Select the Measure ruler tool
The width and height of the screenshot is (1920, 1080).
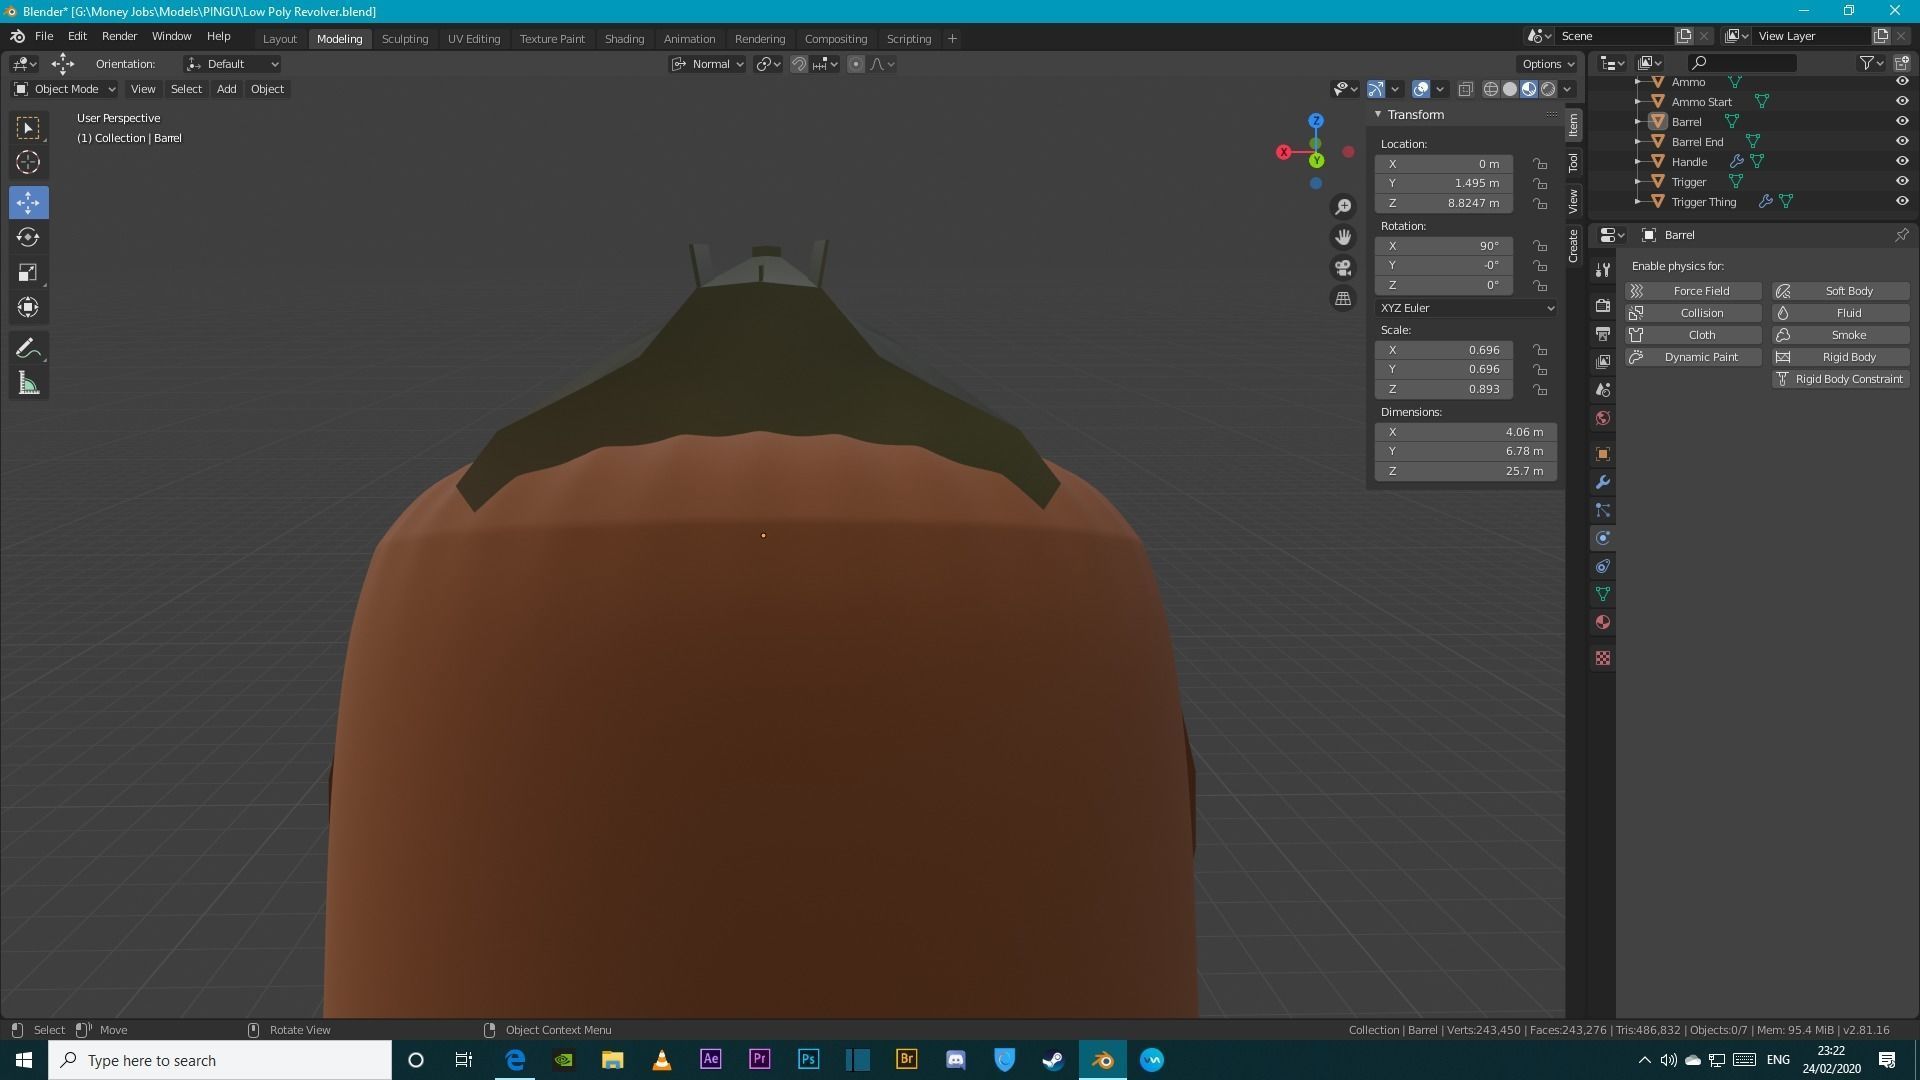tap(28, 384)
